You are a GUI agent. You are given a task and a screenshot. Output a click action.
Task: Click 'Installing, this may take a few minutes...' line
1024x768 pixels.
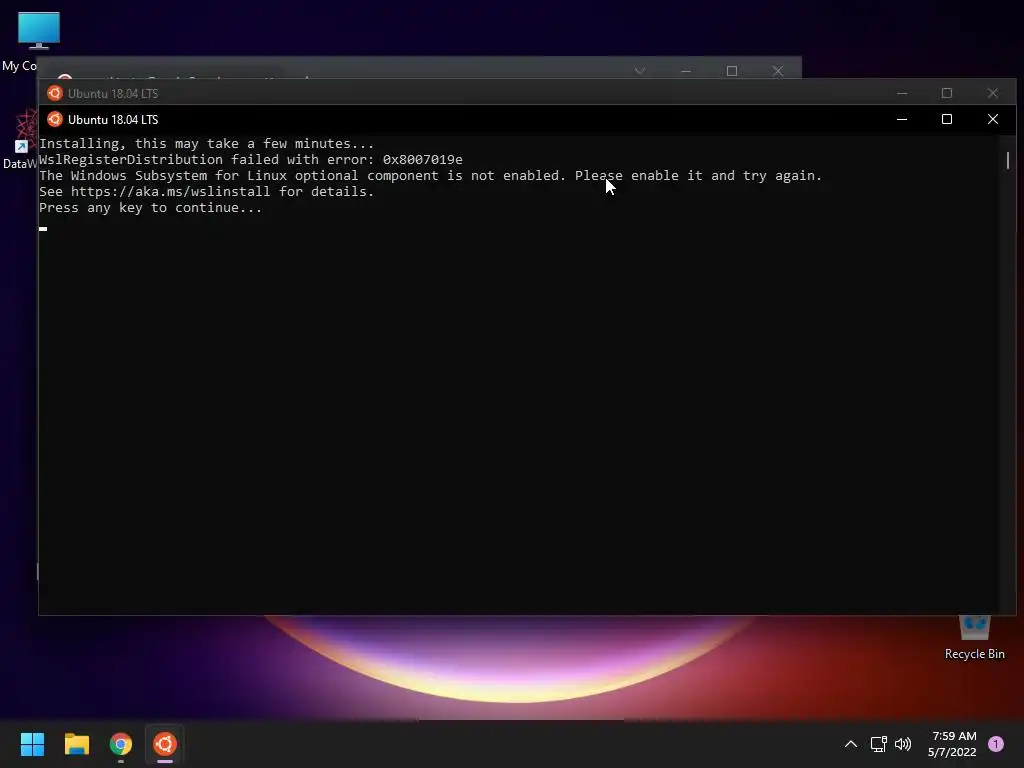pos(206,144)
